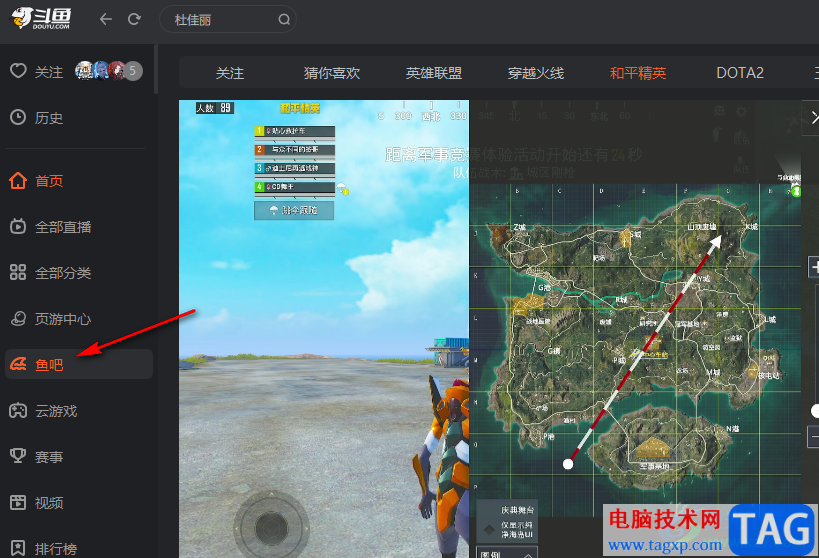Click the 人数 89 player count
The width and height of the screenshot is (819, 558).
215,108
